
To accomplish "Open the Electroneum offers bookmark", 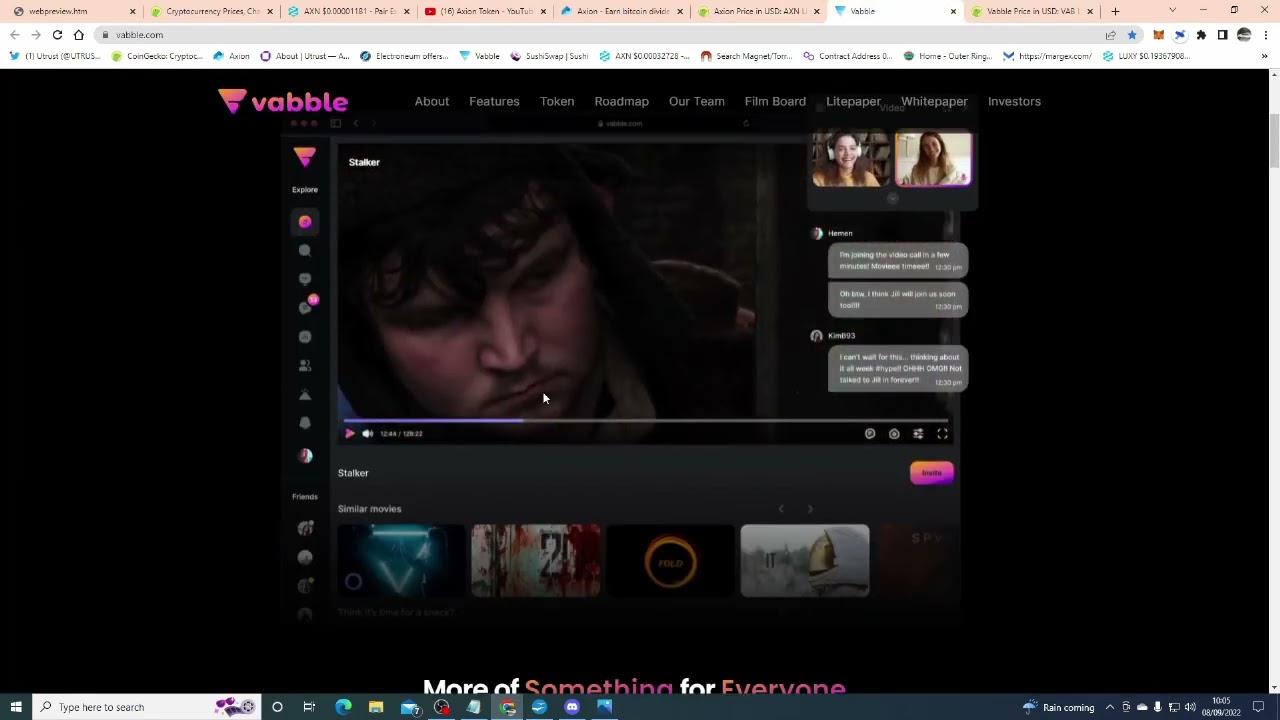I will pyautogui.click(x=404, y=56).
